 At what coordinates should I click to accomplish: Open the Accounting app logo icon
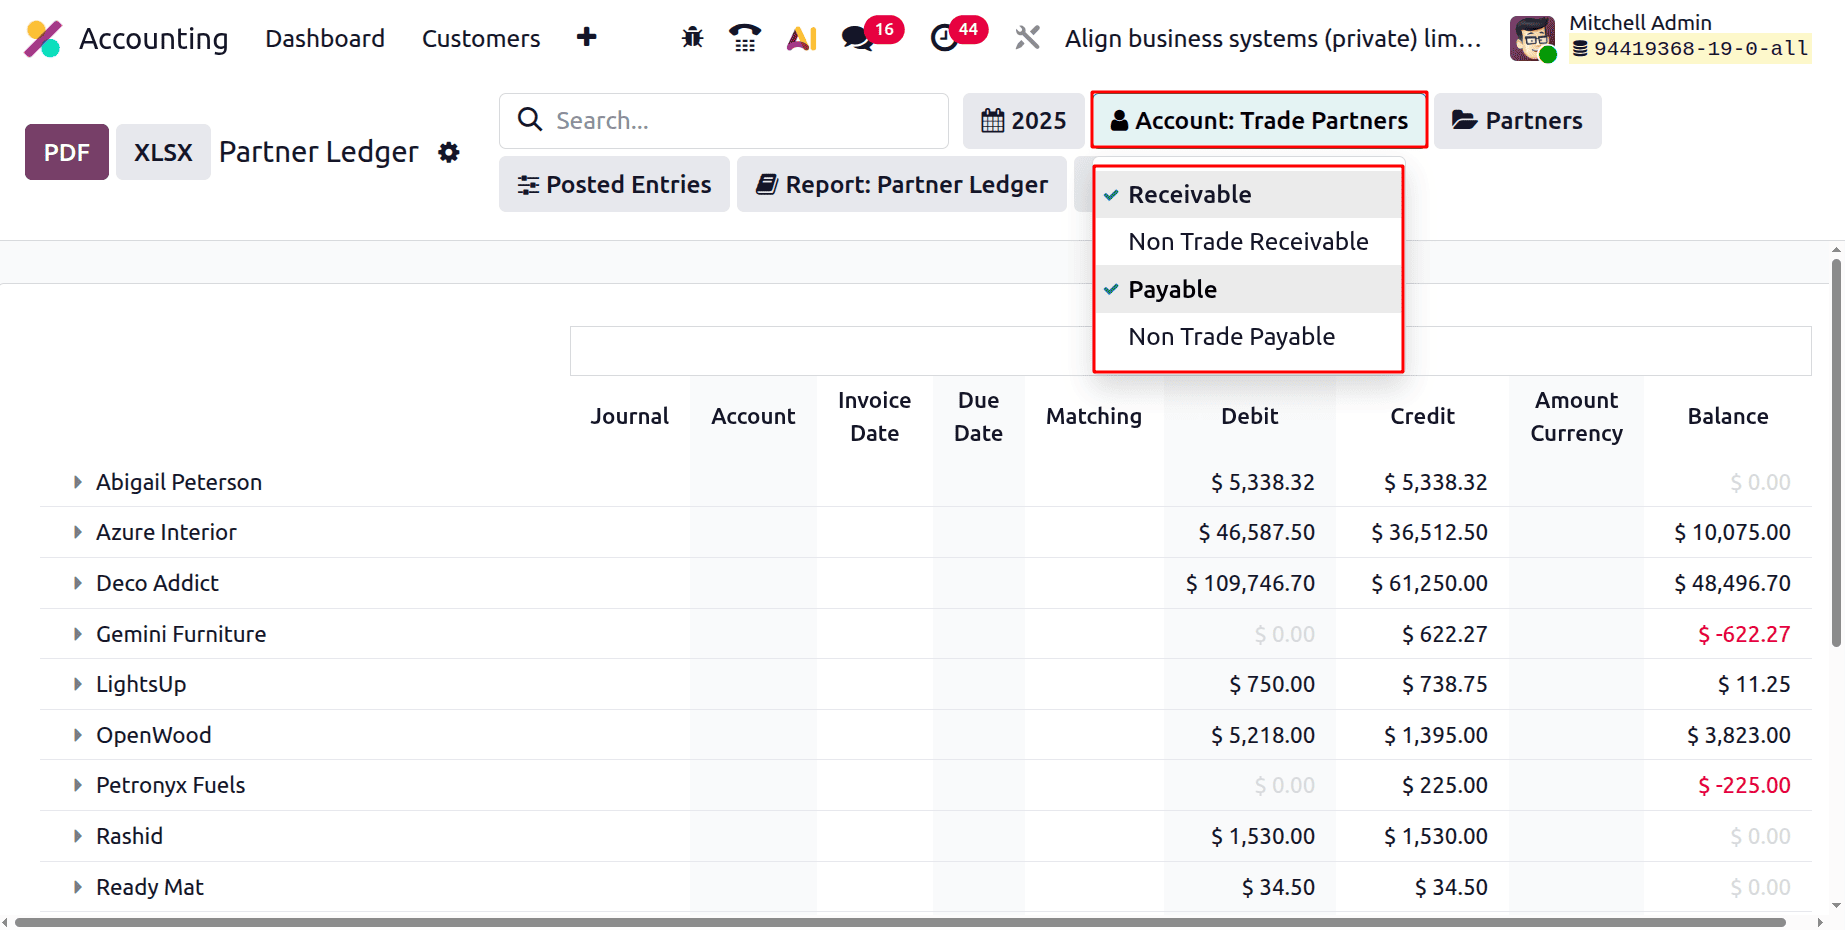43,39
